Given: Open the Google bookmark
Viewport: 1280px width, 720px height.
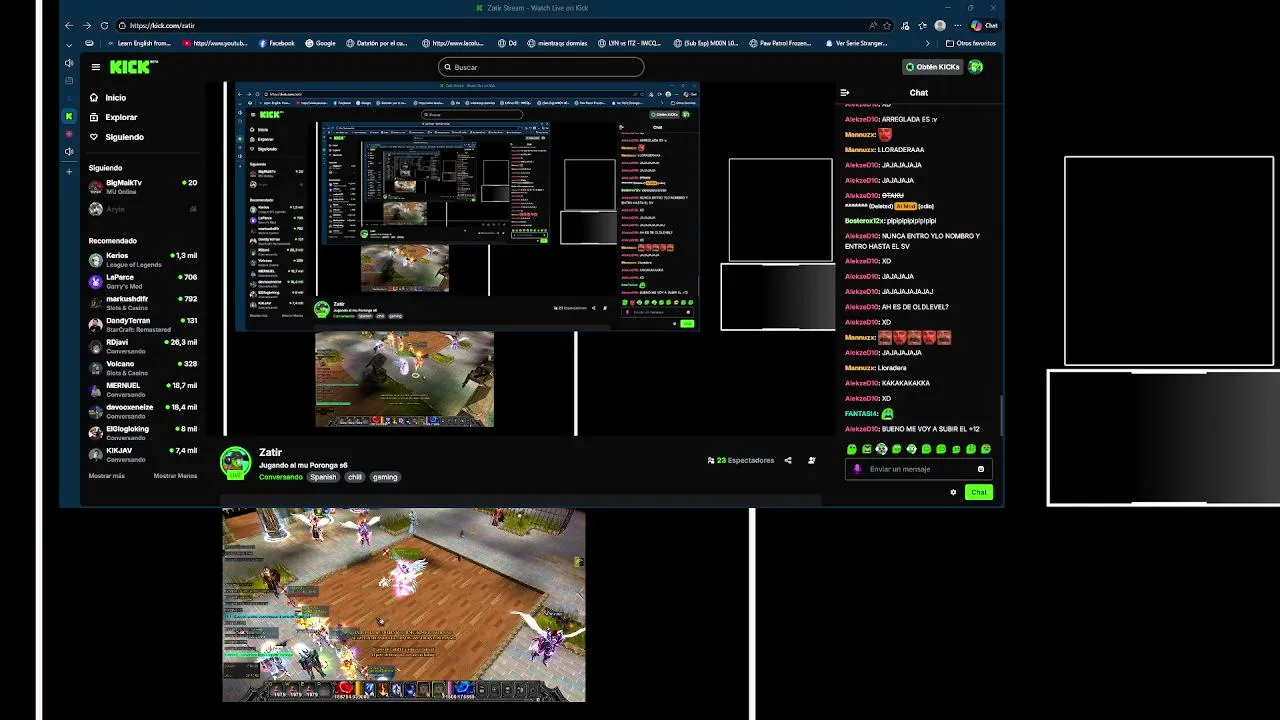Looking at the screenshot, I should pyautogui.click(x=321, y=44).
